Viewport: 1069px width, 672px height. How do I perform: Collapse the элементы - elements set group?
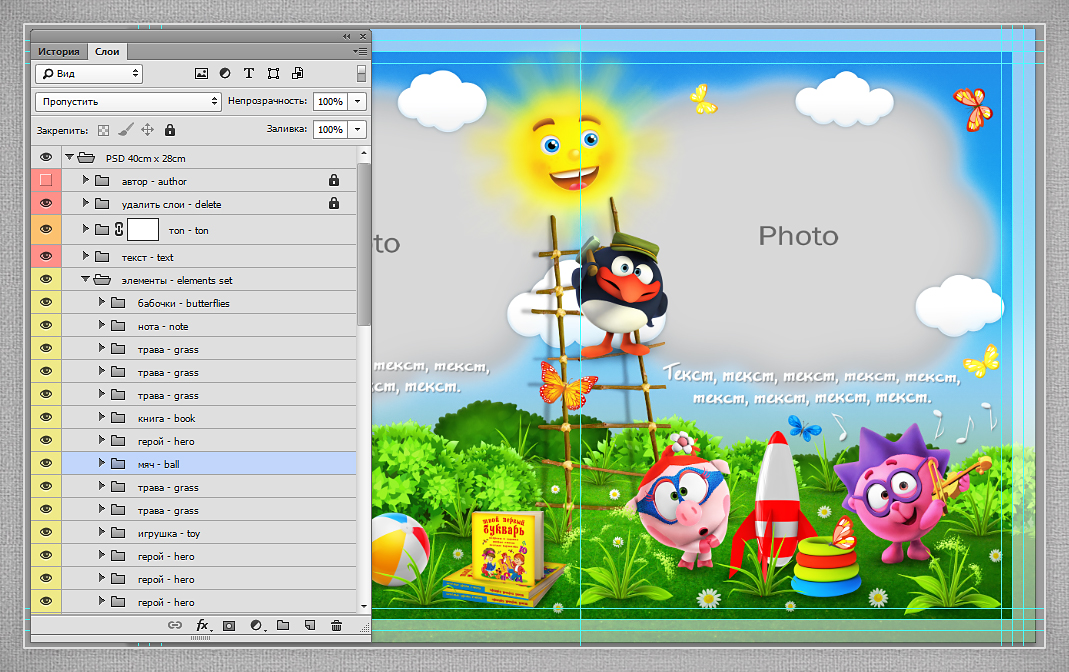click(85, 279)
